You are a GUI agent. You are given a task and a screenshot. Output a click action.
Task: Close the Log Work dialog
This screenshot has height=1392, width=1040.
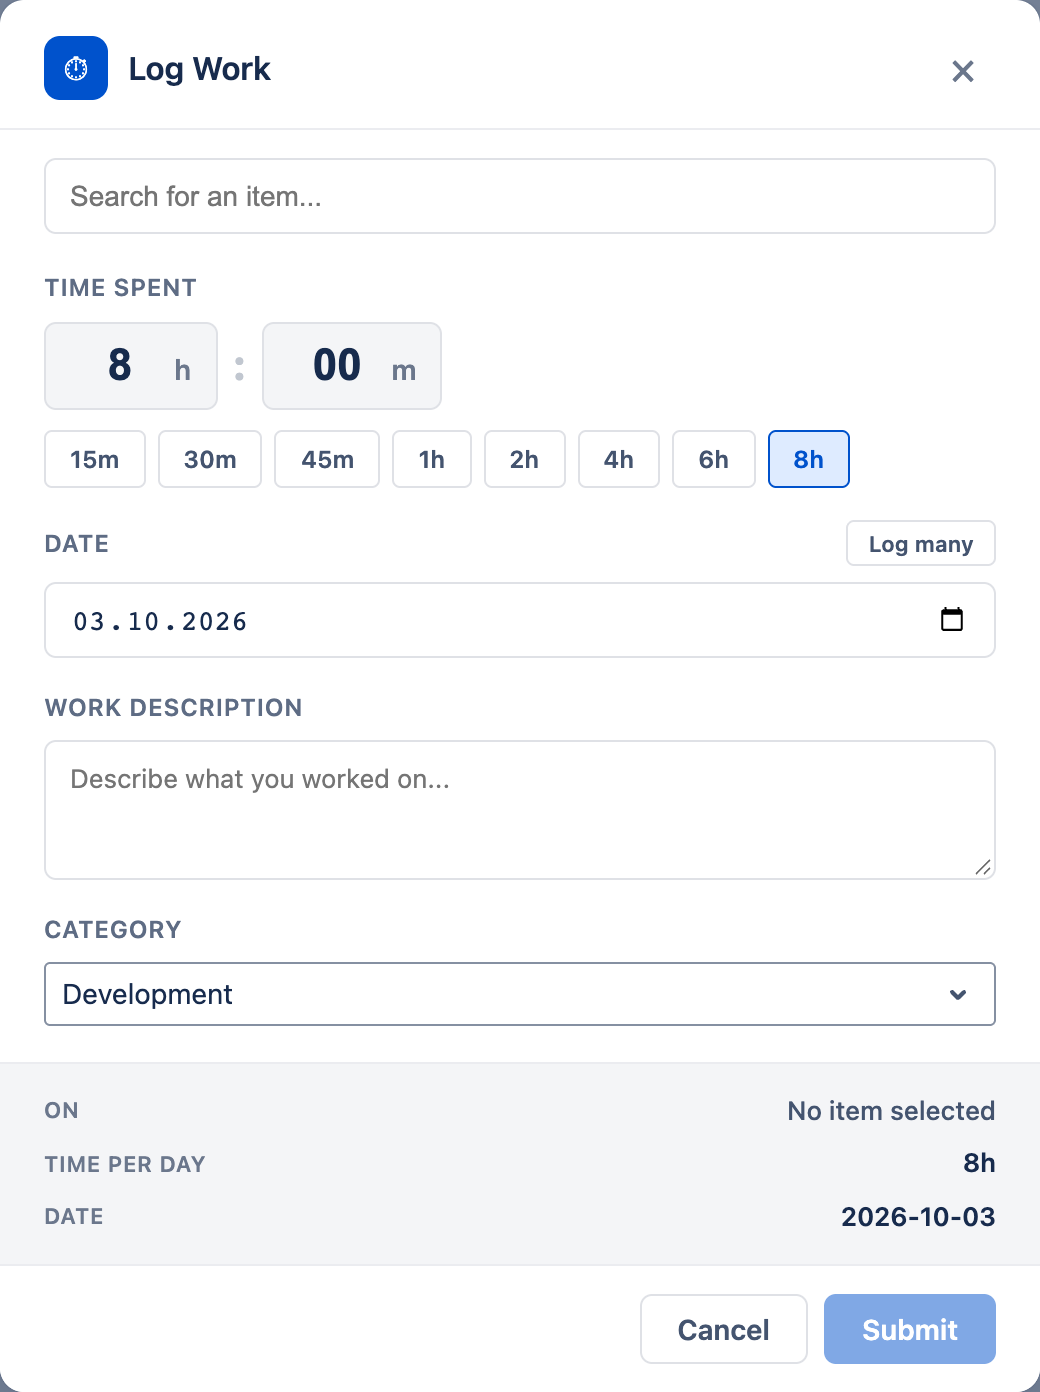[x=963, y=71]
